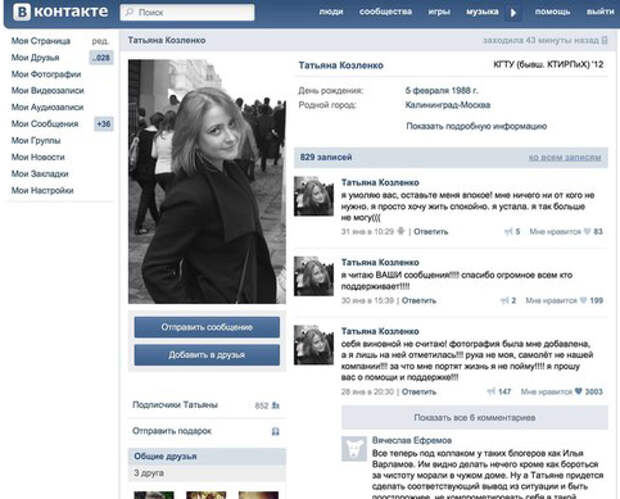The image size is (620, 499).
Task: Click the subscribers icon next to 852
Action: tap(276, 405)
